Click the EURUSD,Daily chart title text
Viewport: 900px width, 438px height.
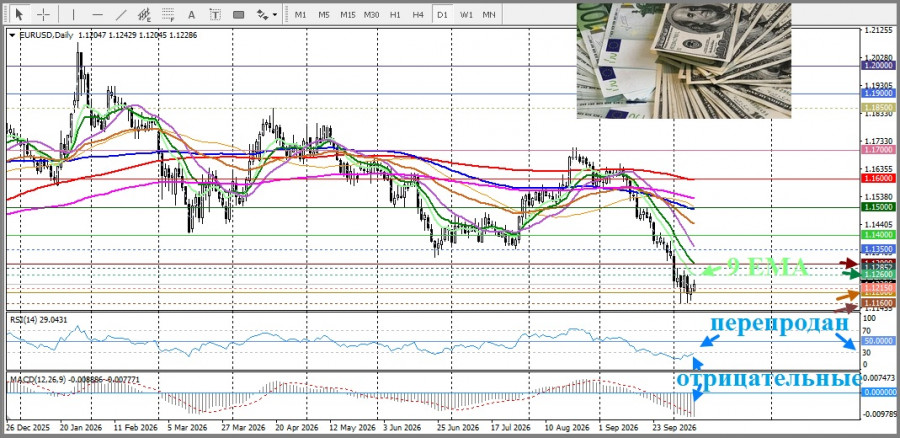[x=46, y=36]
